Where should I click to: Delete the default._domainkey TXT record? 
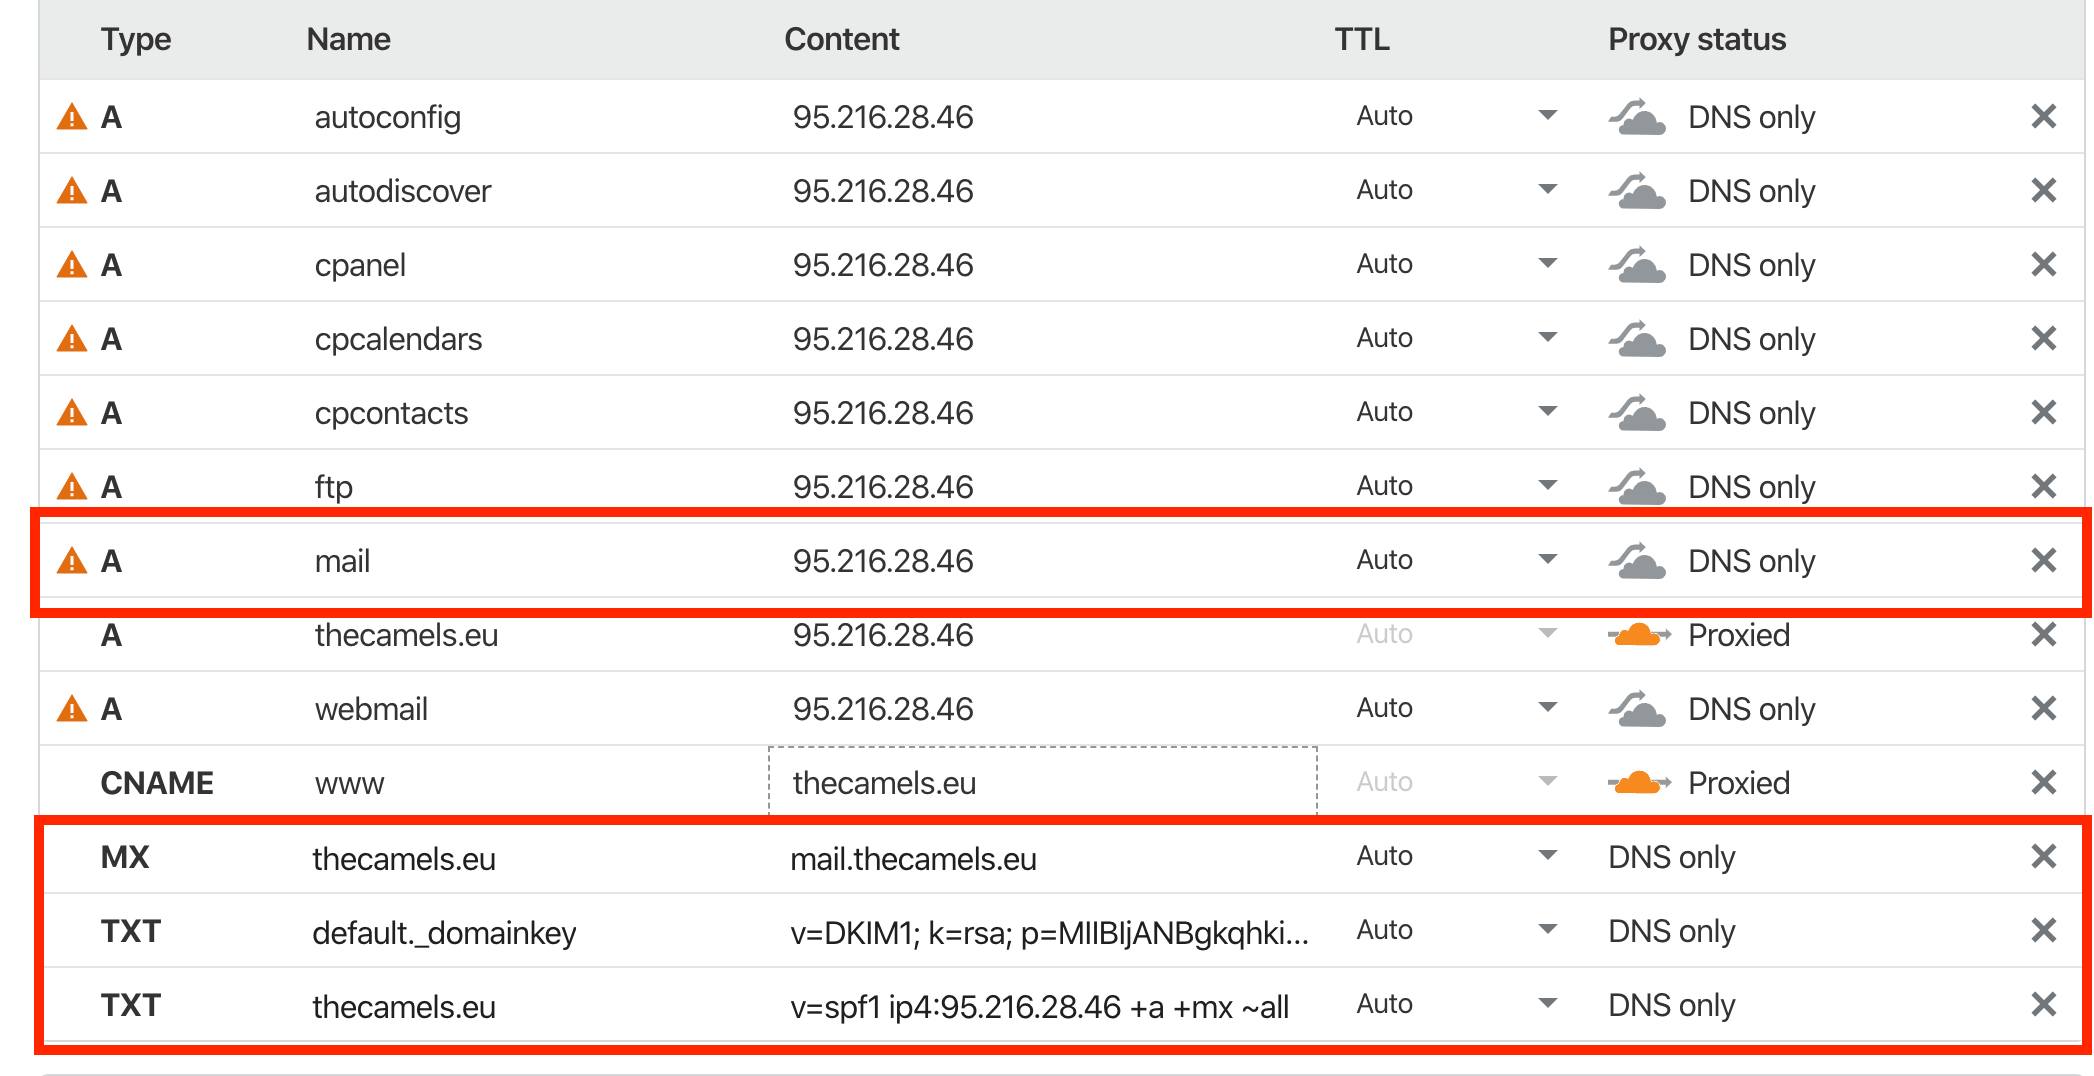pos(2044,931)
